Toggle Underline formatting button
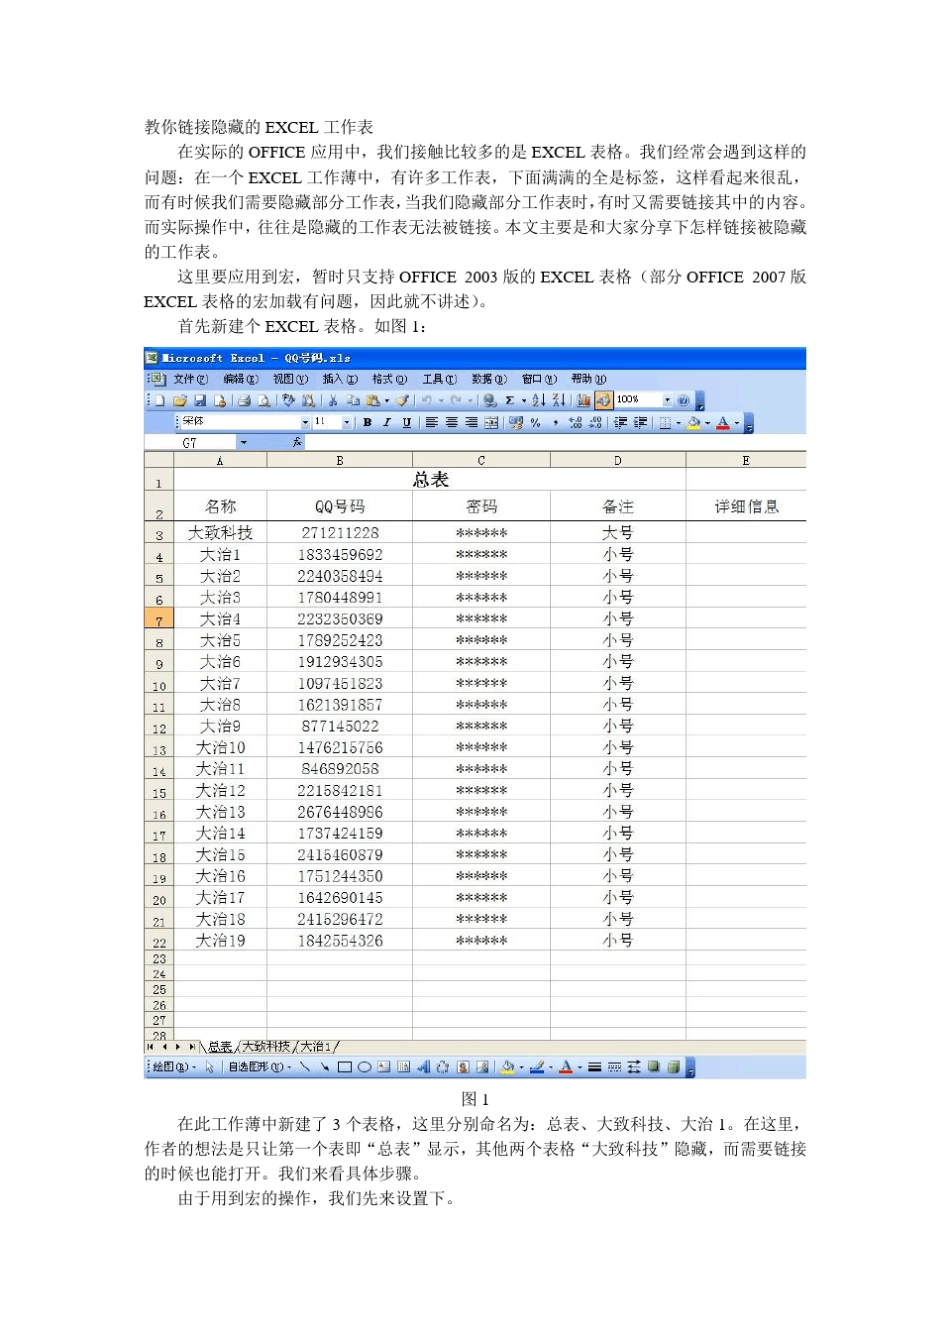 pyautogui.click(x=406, y=423)
